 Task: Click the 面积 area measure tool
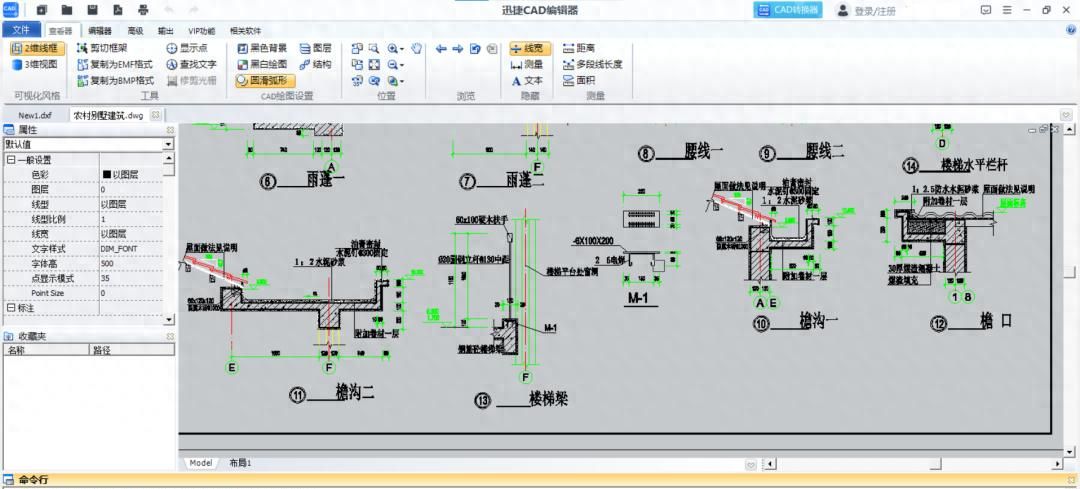[579, 80]
